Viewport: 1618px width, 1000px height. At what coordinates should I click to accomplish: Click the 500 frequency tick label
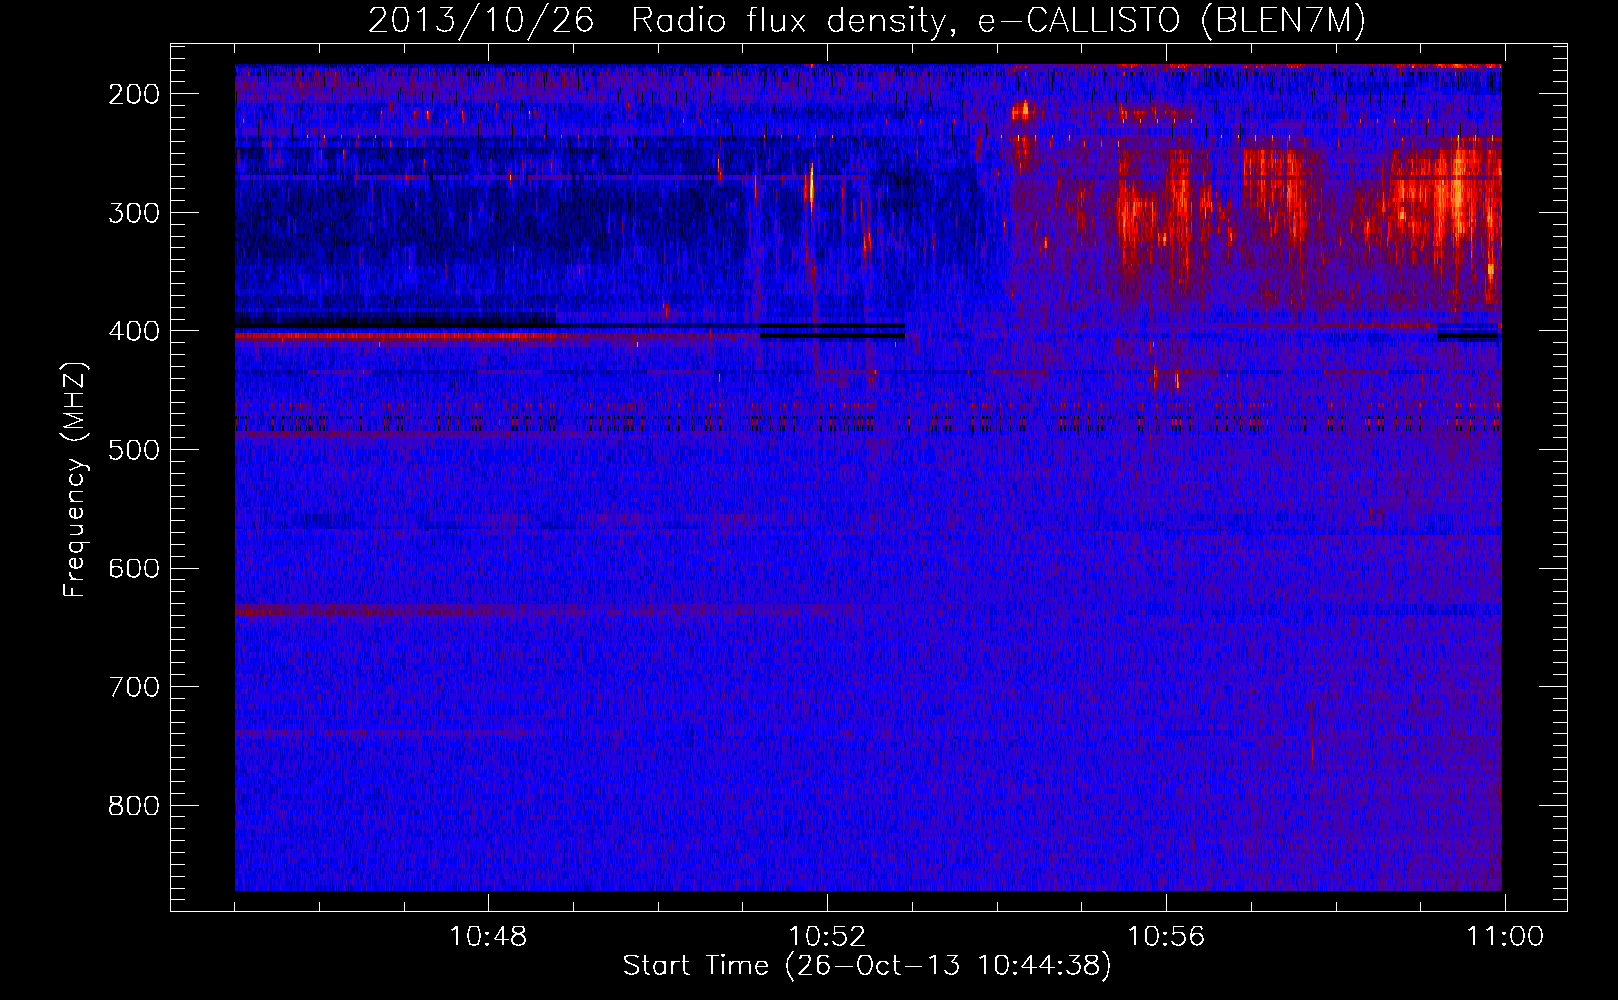pos(133,450)
